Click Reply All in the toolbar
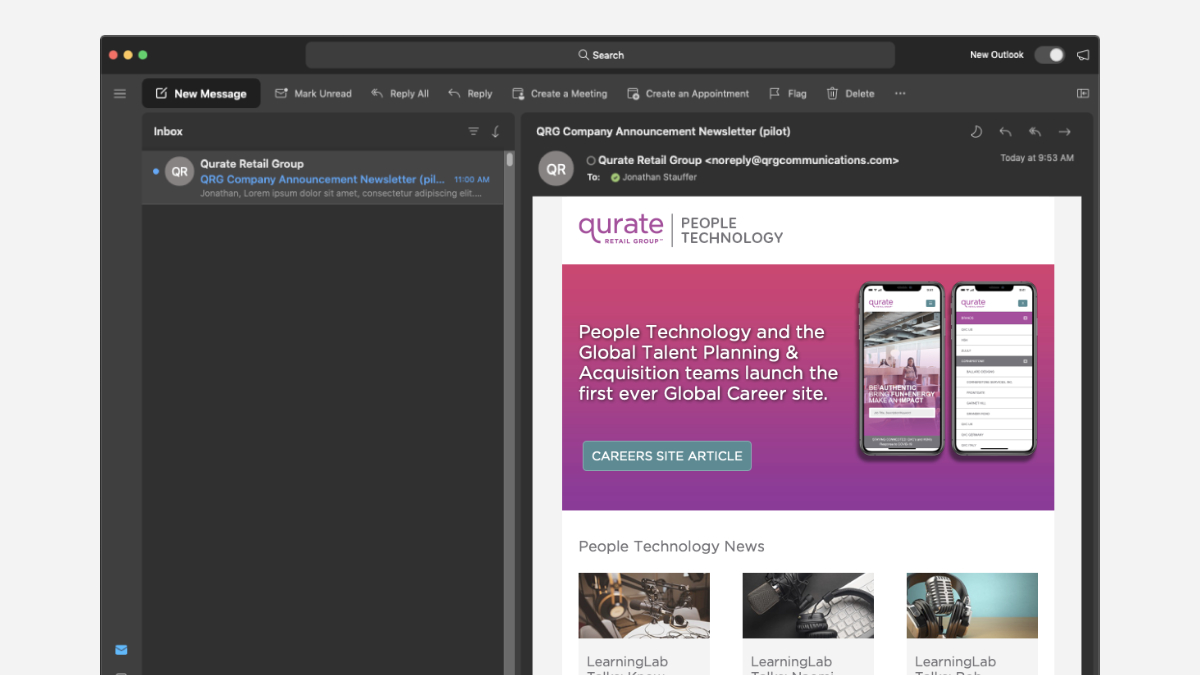The image size is (1200, 675). 399,94
